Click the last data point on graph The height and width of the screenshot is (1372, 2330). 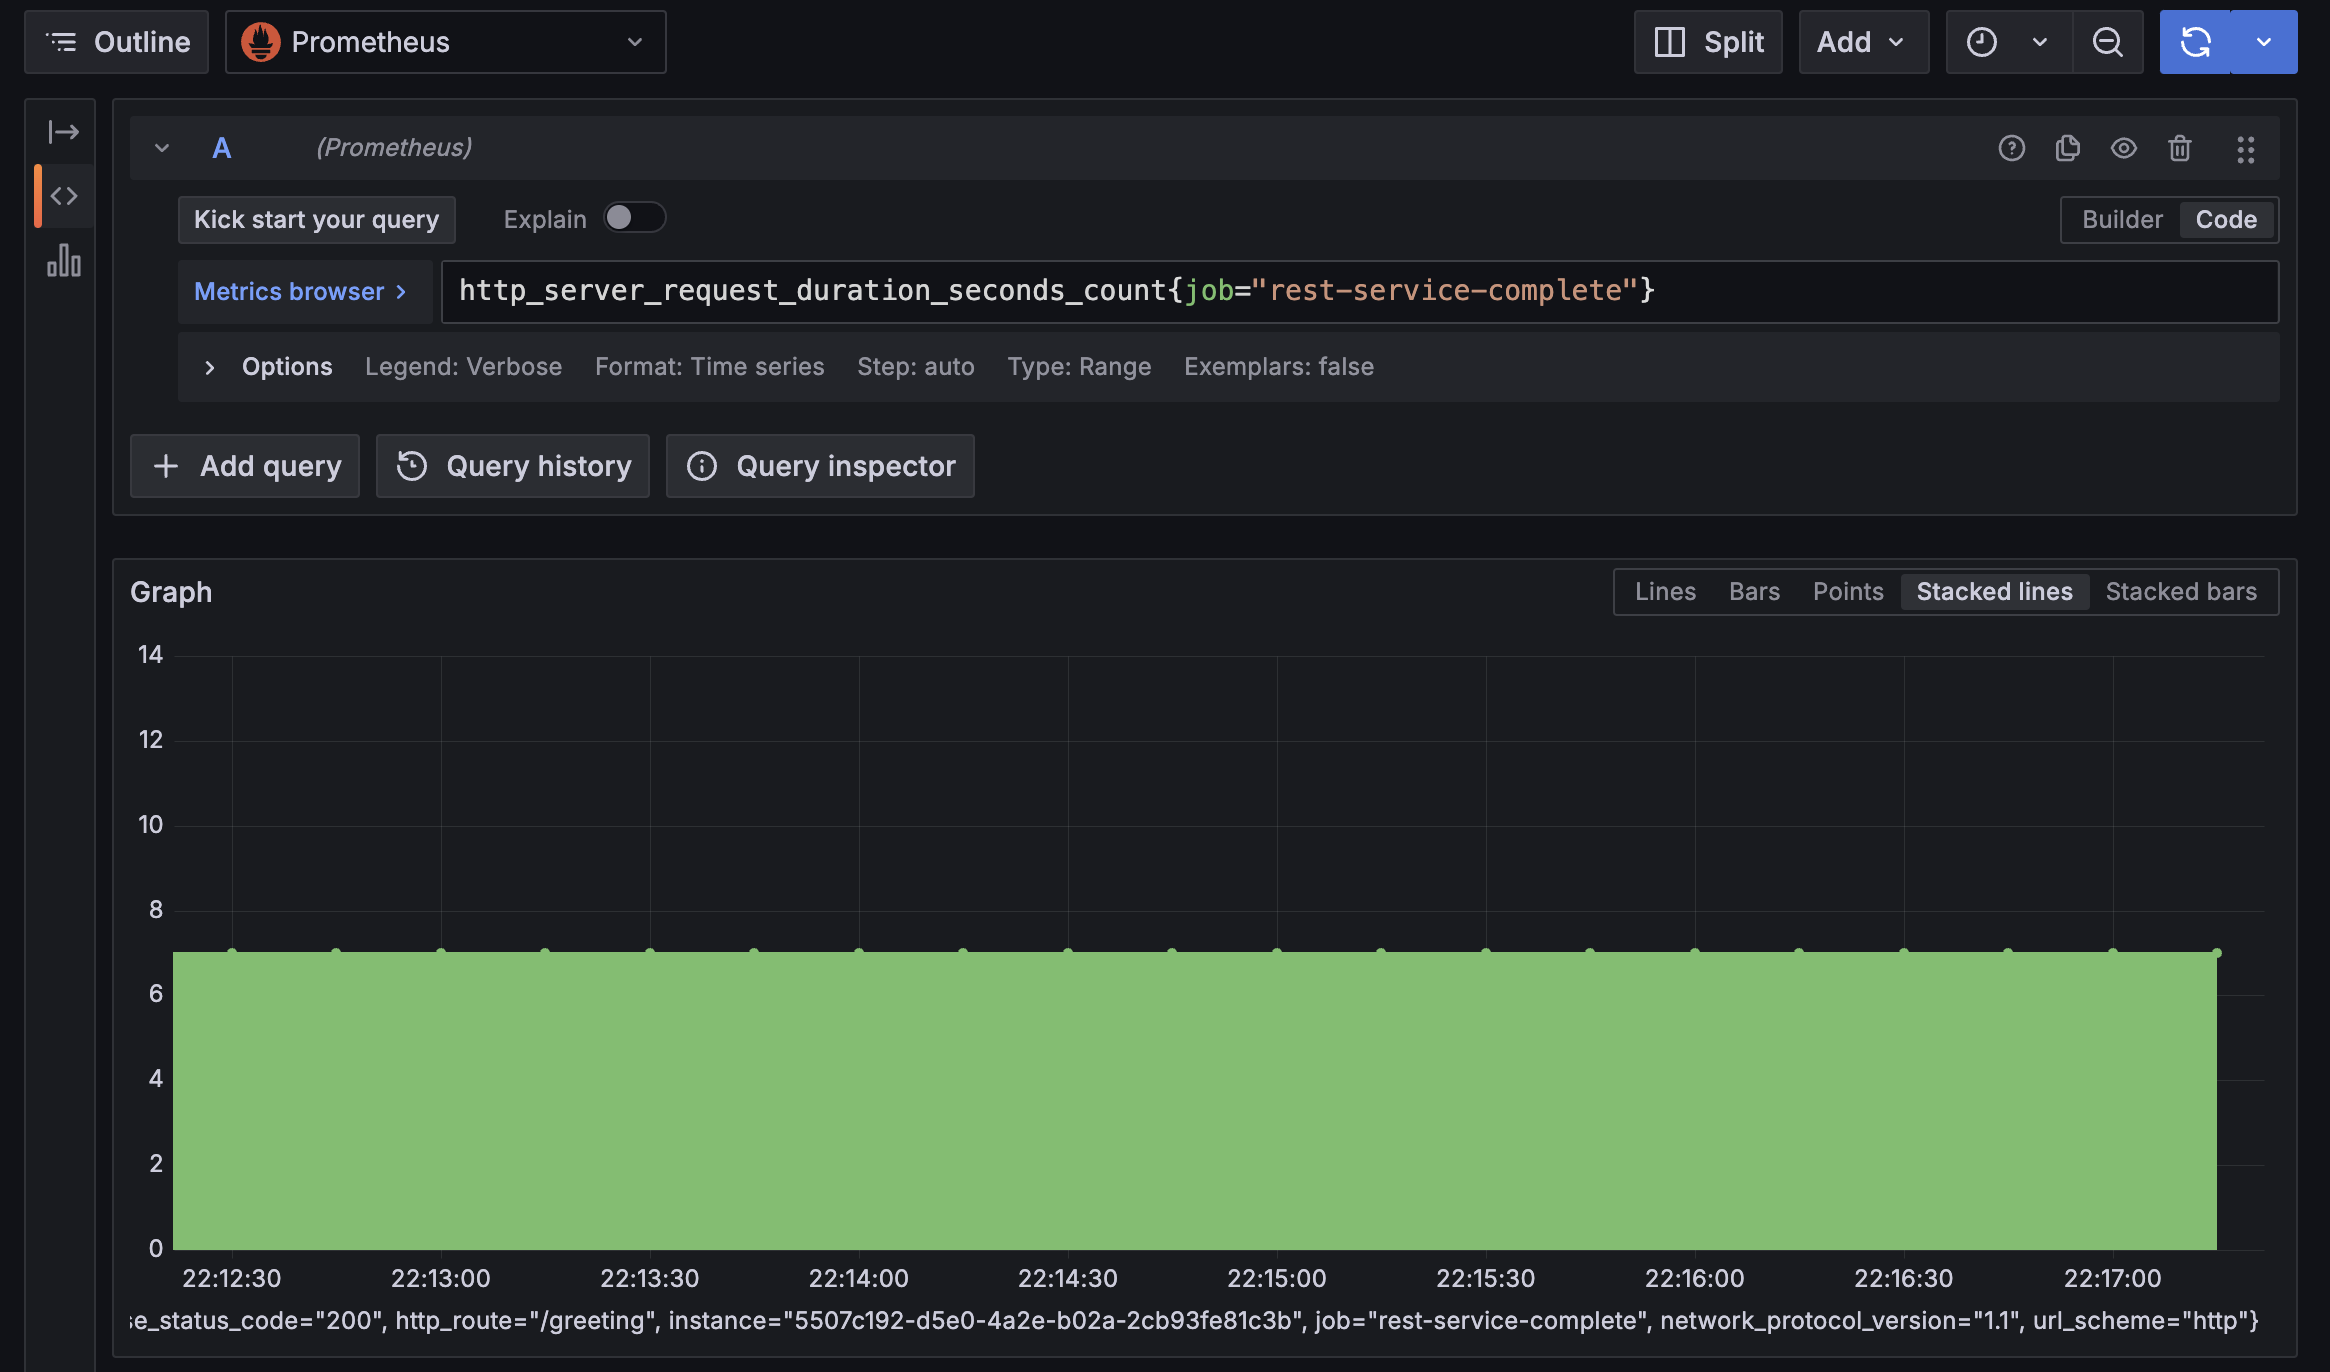point(2217,953)
